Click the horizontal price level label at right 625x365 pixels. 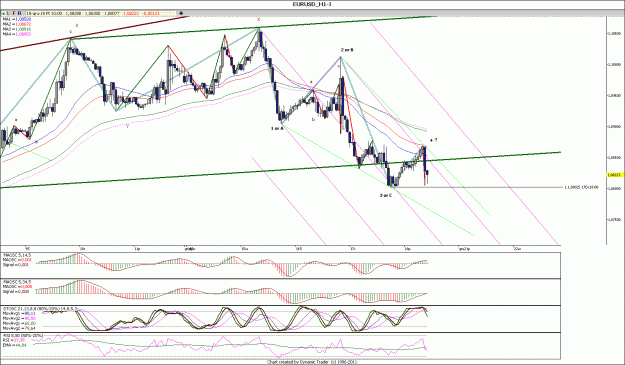tap(581, 187)
